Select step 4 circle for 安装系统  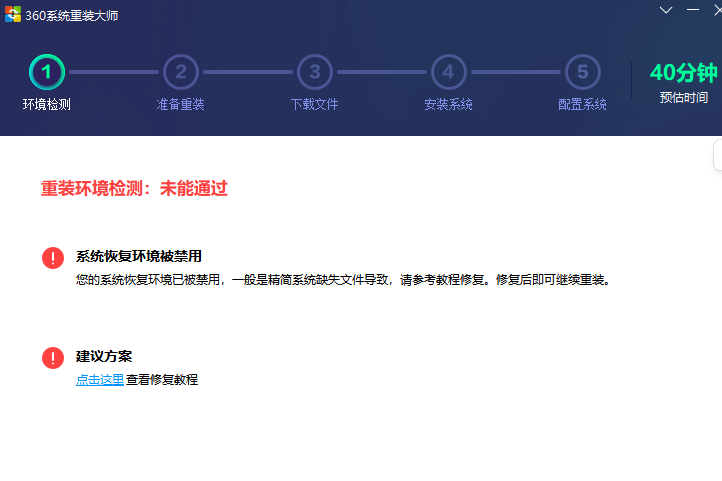tap(448, 72)
